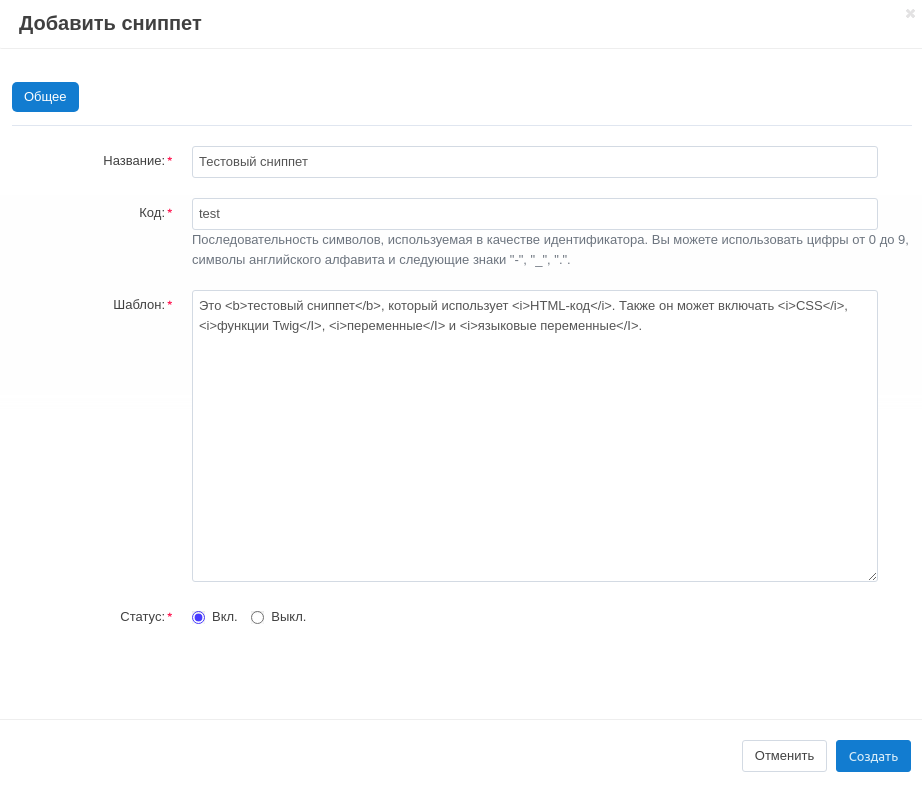Grab the textarea resize handle corner
922x790 pixels.
click(x=872, y=576)
